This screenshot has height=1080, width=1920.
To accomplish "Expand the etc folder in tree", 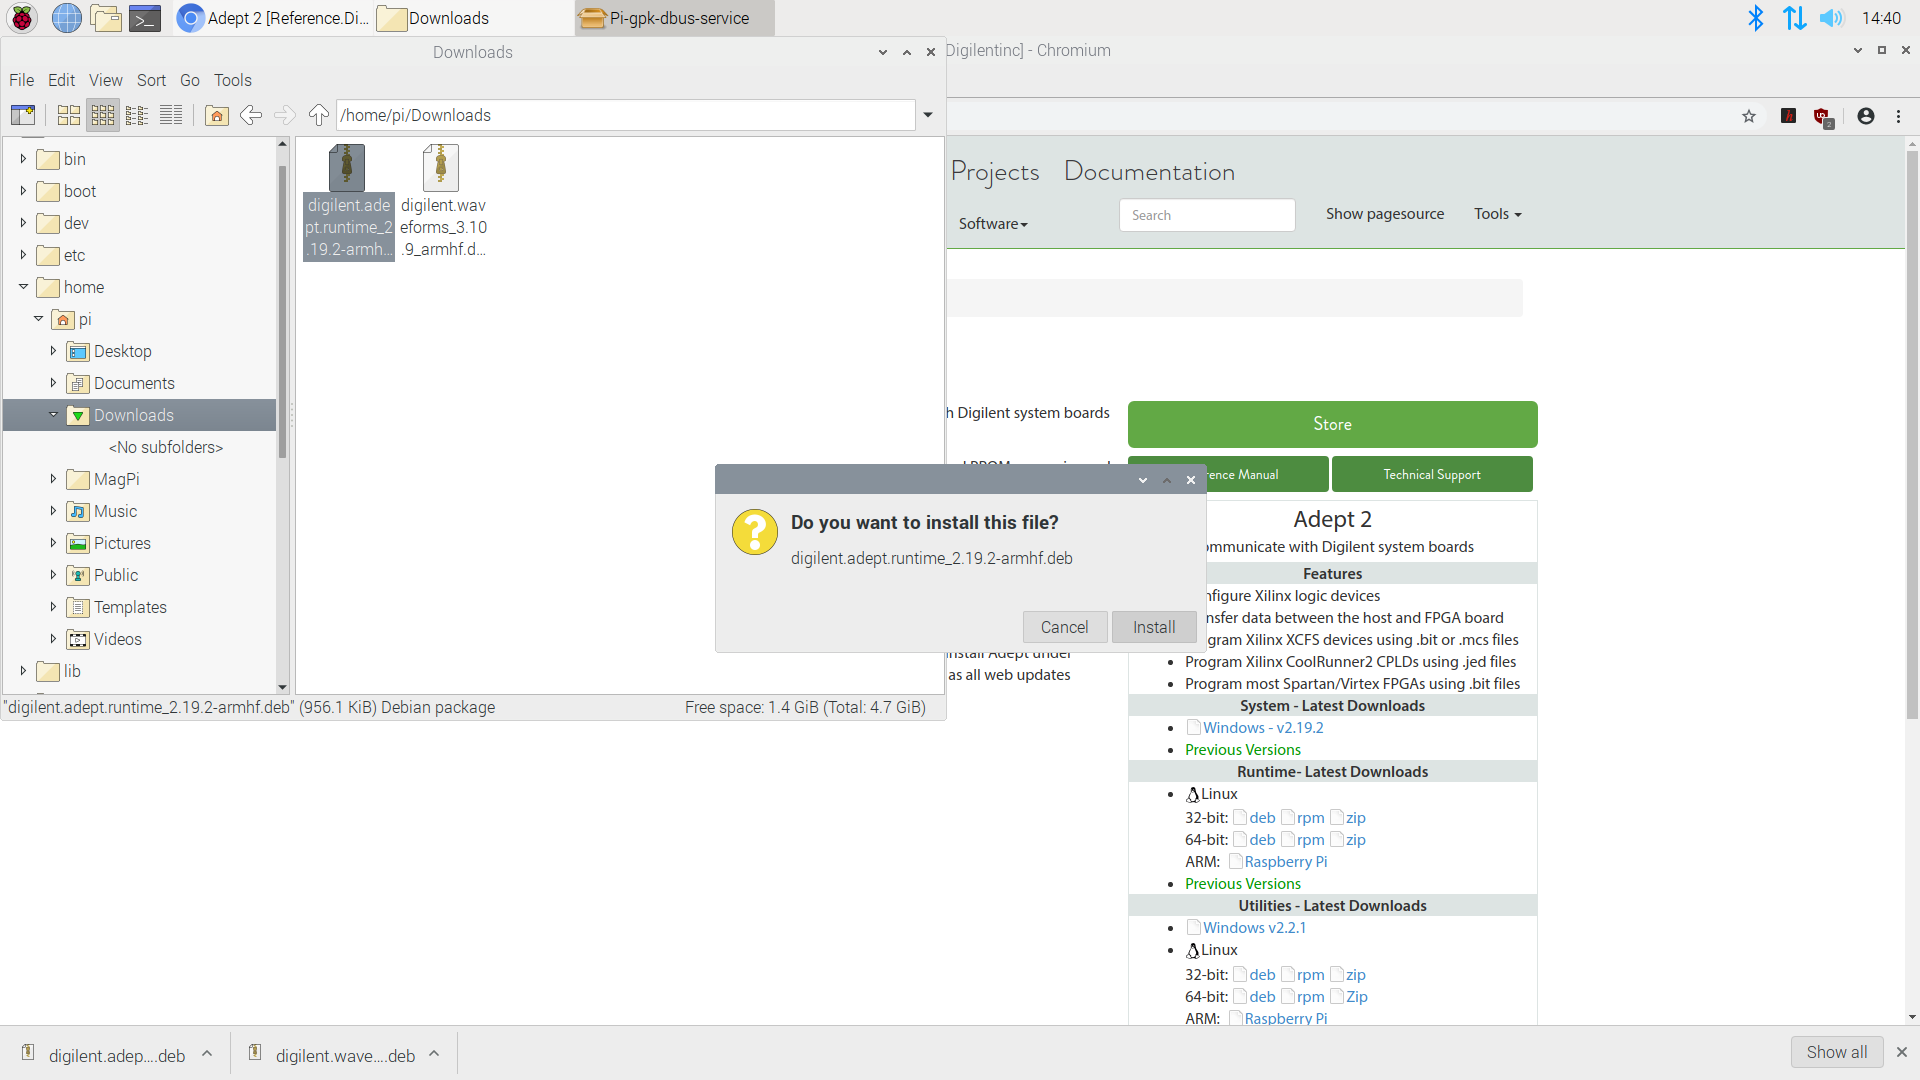I will [23, 255].
